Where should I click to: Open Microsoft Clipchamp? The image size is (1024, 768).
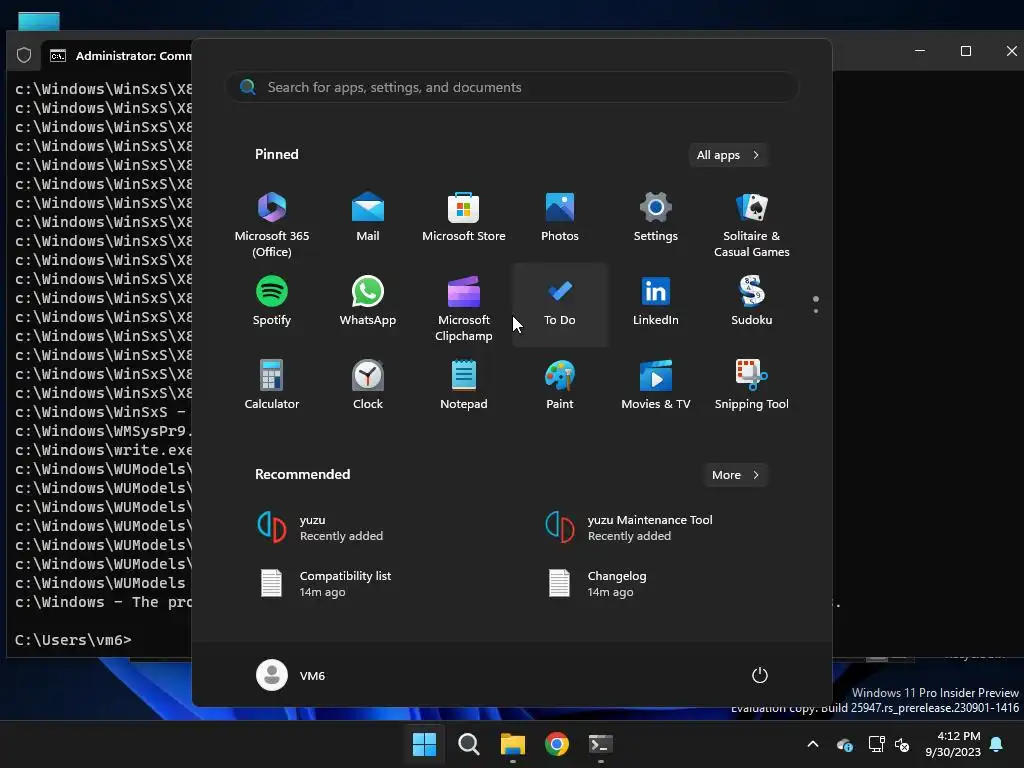(464, 308)
